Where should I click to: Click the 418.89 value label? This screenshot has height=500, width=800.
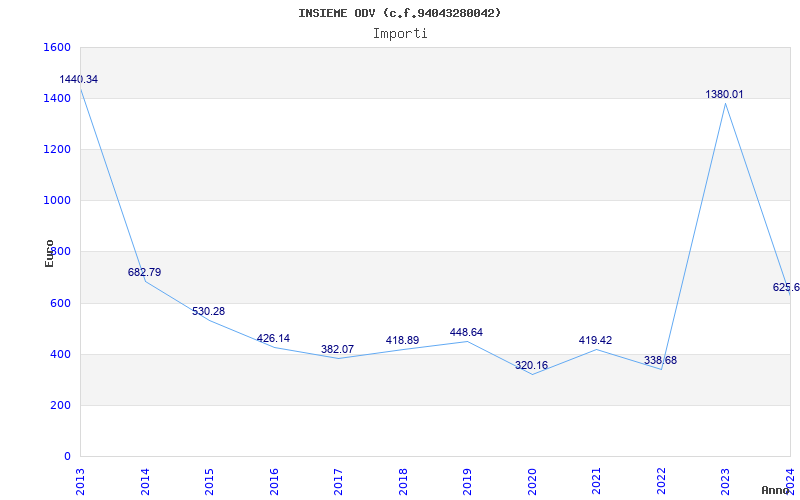(x=402, y=340)
